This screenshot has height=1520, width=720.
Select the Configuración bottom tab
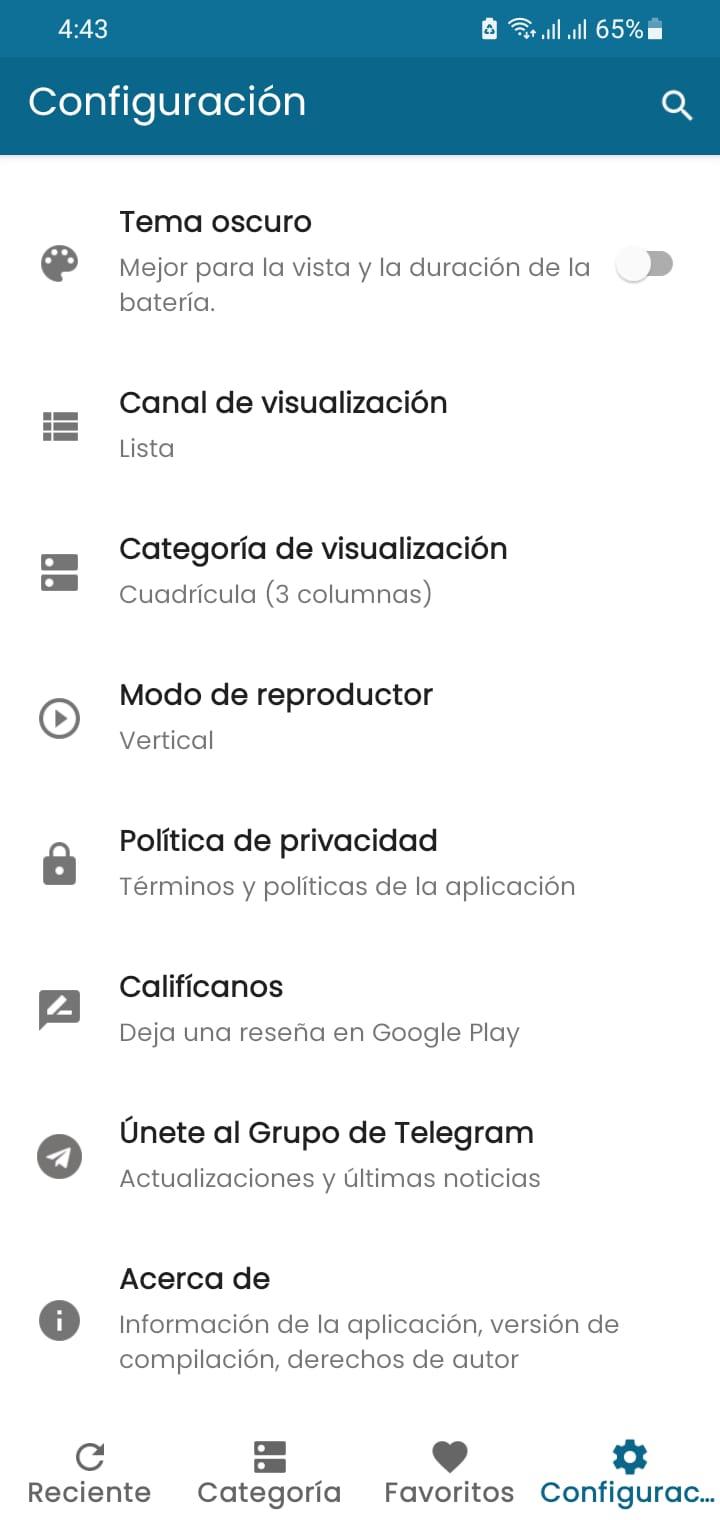pyautogui.click(x=629, y=1474)
